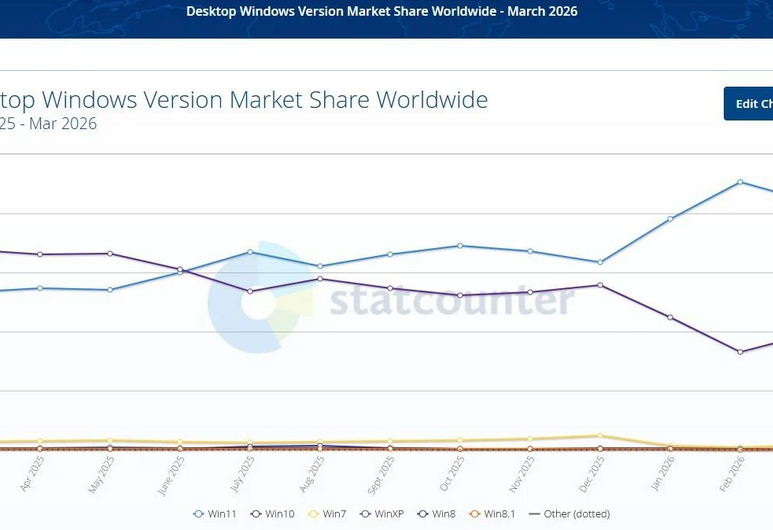
Task: Click the Win11 point for Oct 2025
Action: click(460, 245)
